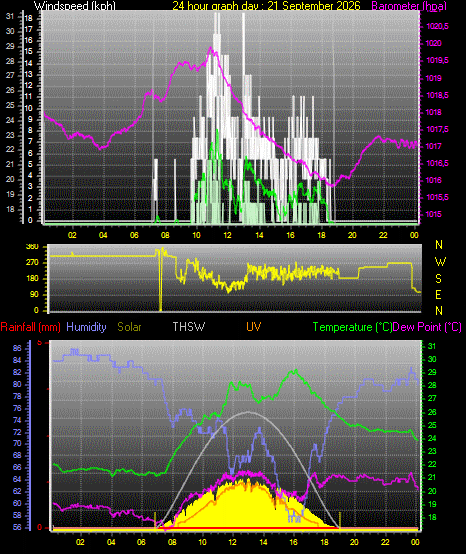
Task: Select the 'THSW' legend label
Action: 189,327
